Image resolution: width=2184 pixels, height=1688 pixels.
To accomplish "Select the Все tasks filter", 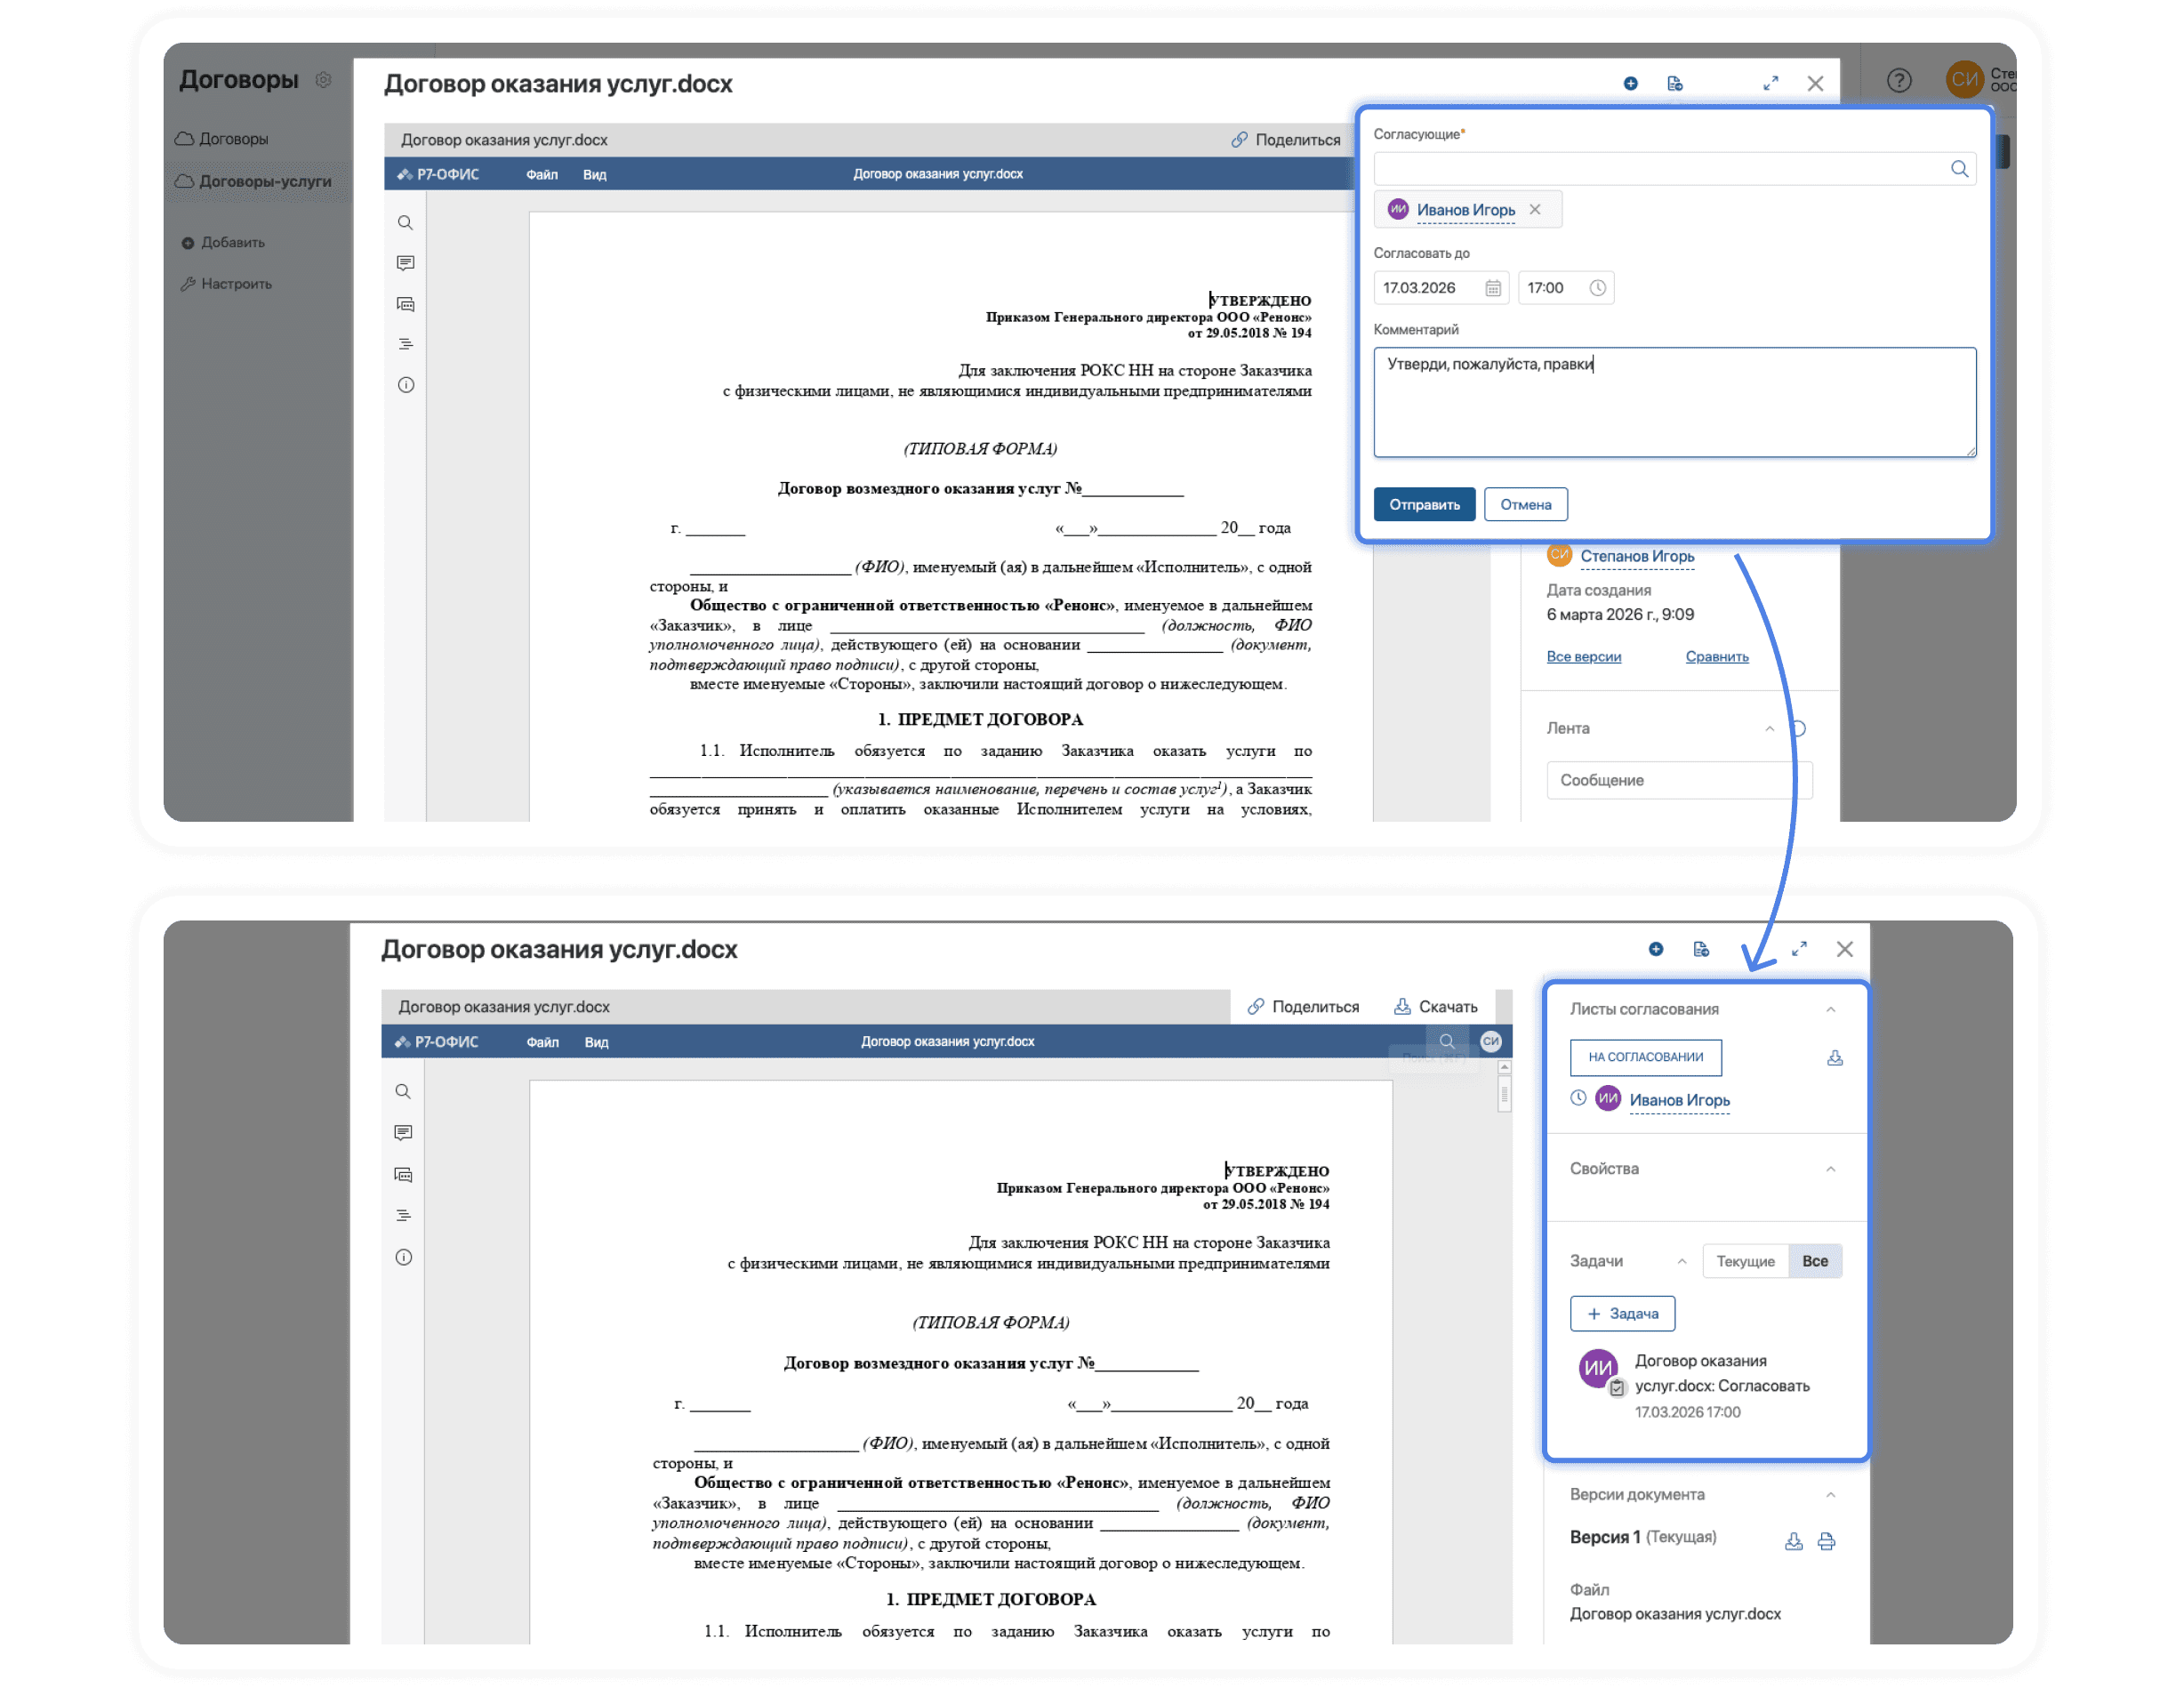I will [x=1814, y=1261].
